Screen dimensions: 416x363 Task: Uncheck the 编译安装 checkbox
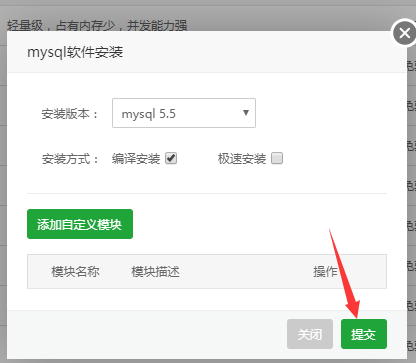point(171,158)
